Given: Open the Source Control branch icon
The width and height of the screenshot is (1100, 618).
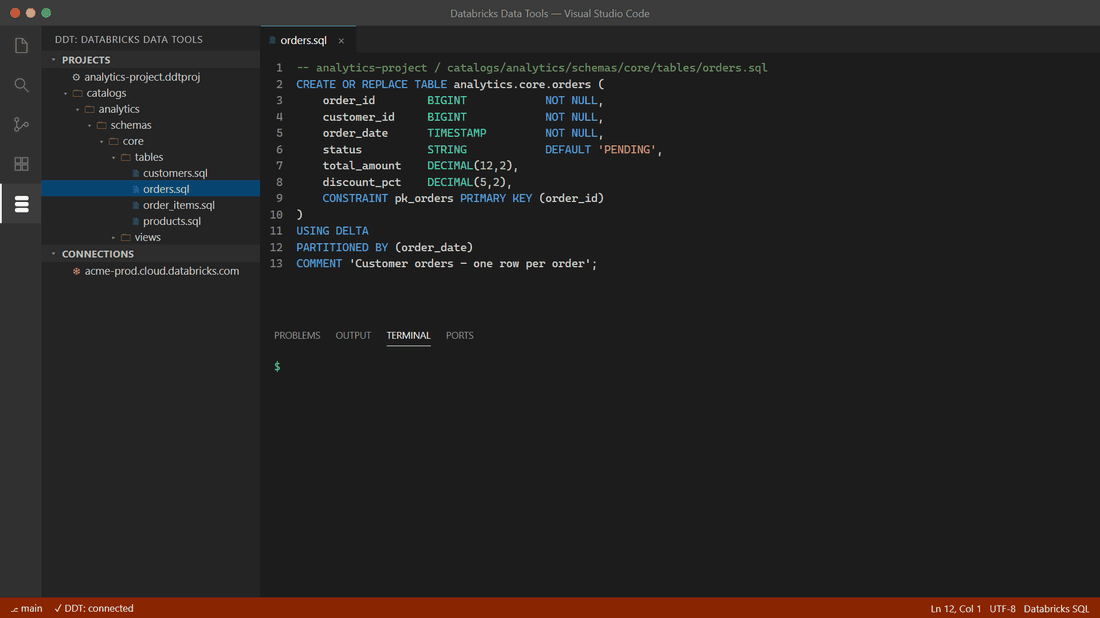Looking at the screenshot, I should [21, 124].
